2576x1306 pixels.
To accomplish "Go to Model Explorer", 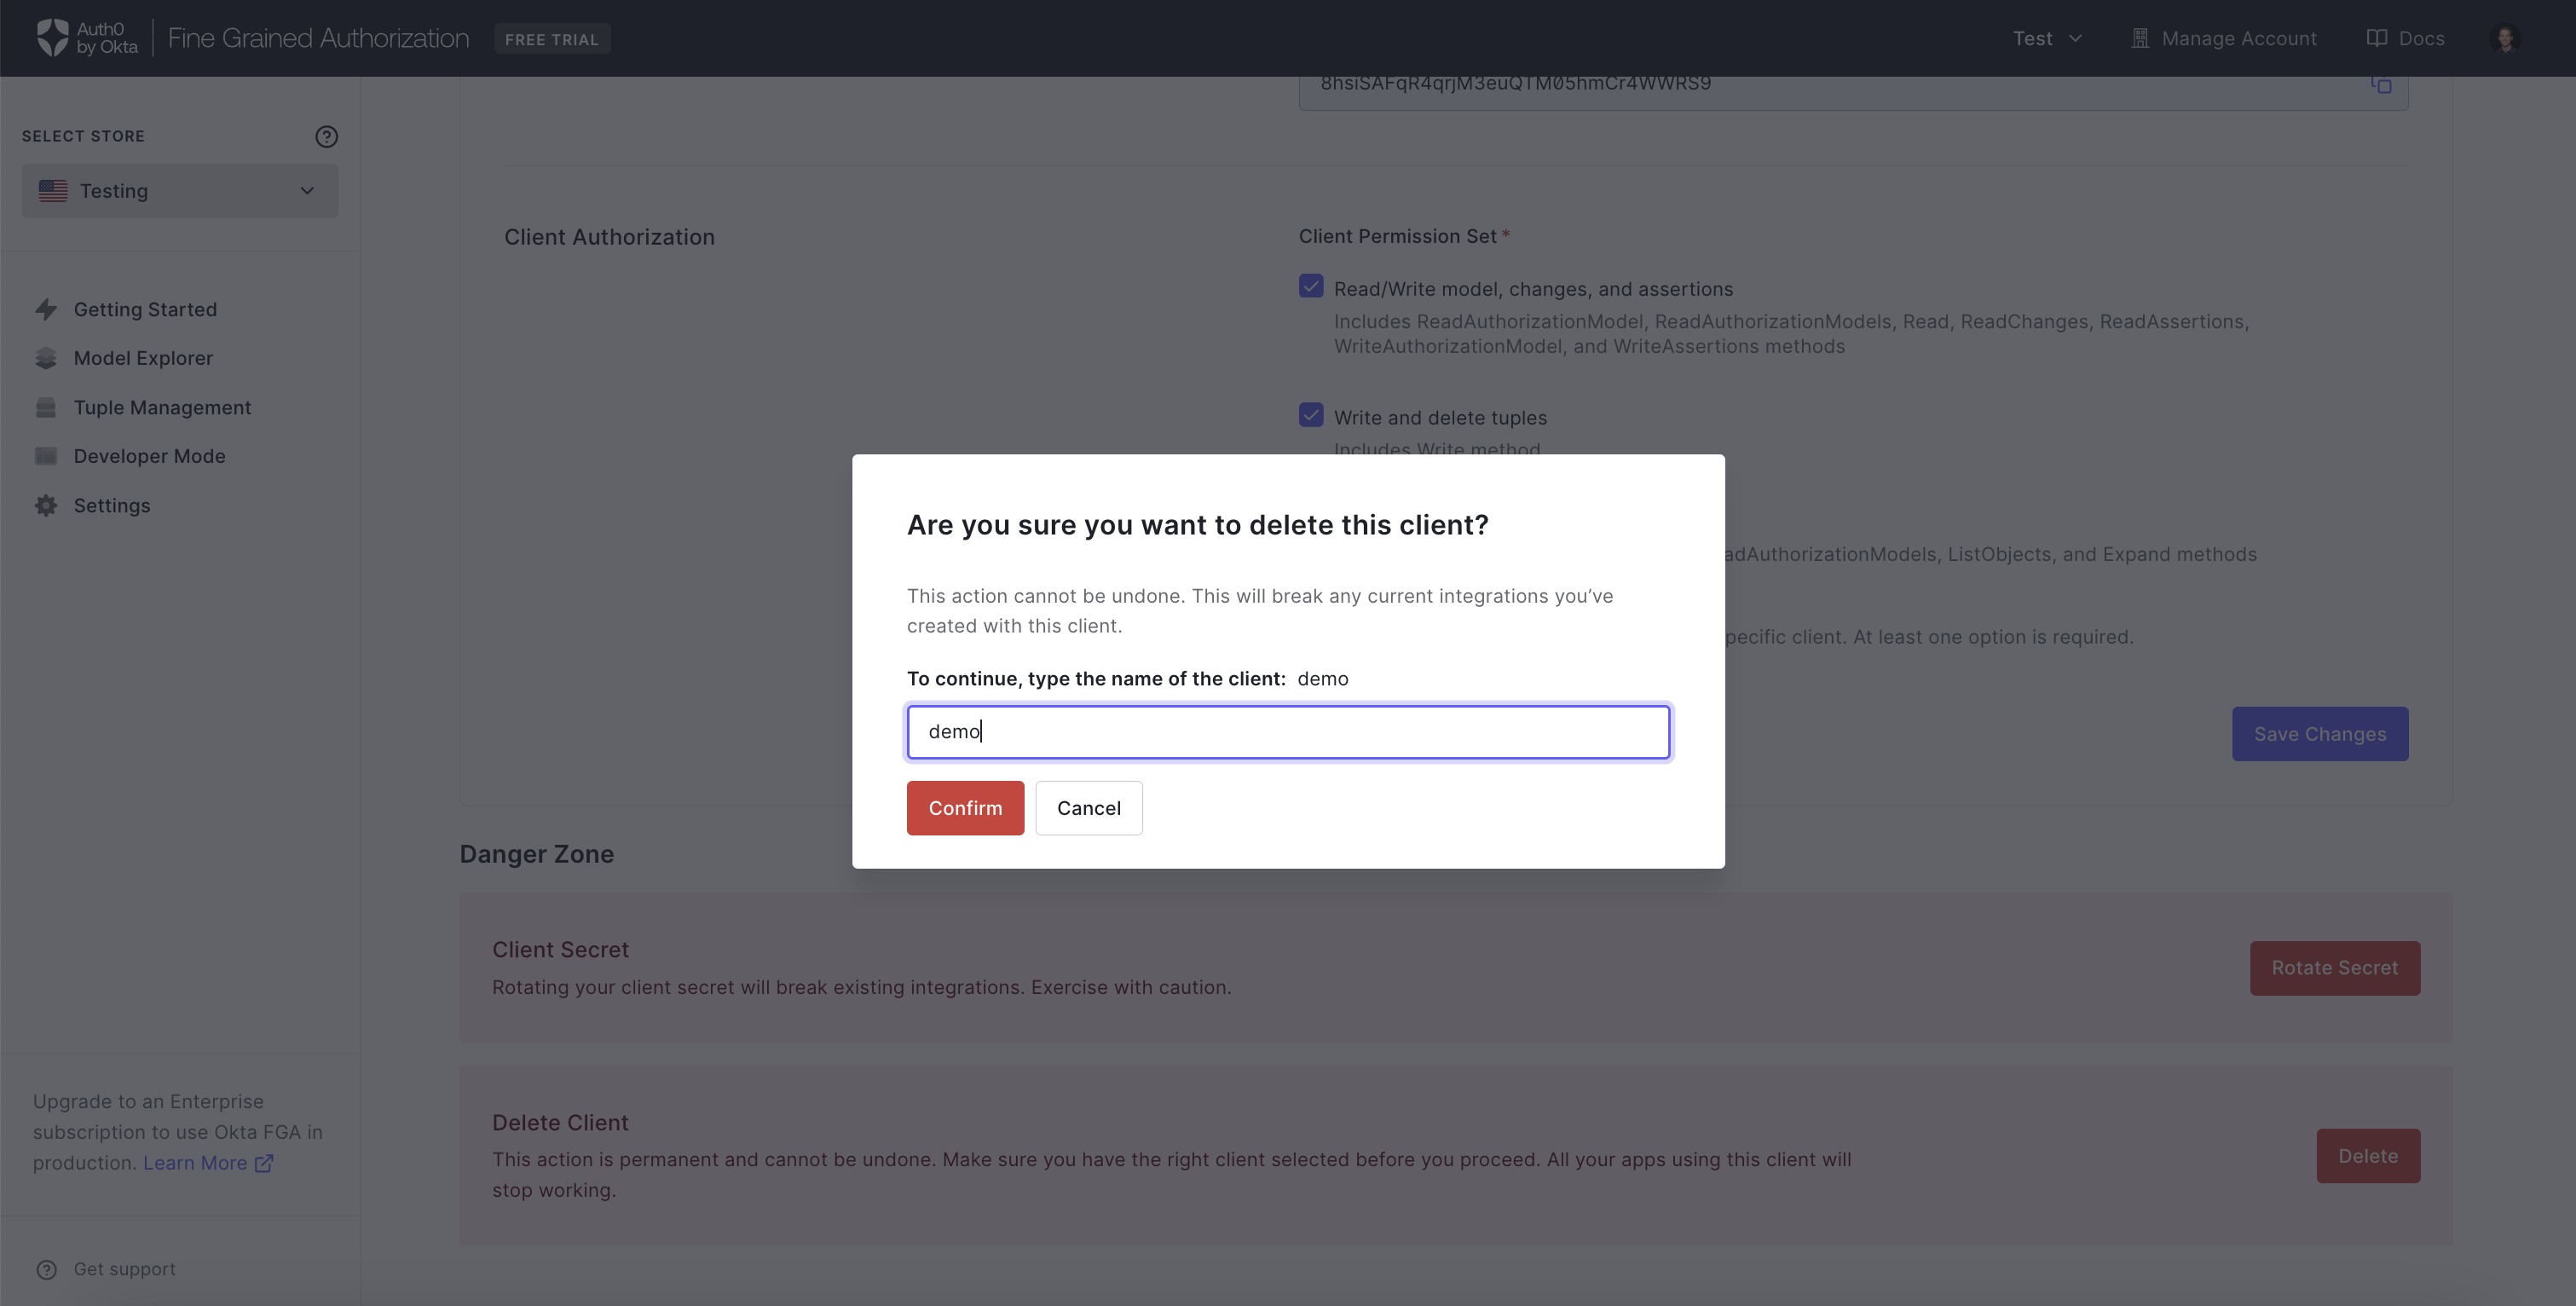I will [143, 358].
